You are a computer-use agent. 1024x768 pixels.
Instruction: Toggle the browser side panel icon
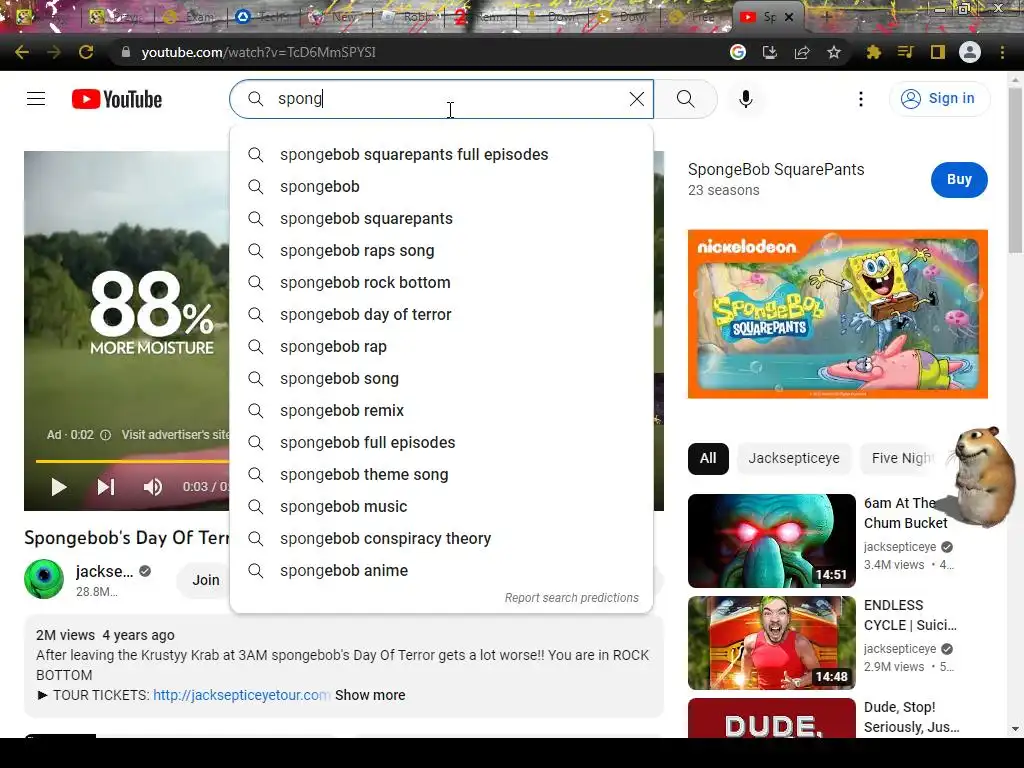point(938,52)
